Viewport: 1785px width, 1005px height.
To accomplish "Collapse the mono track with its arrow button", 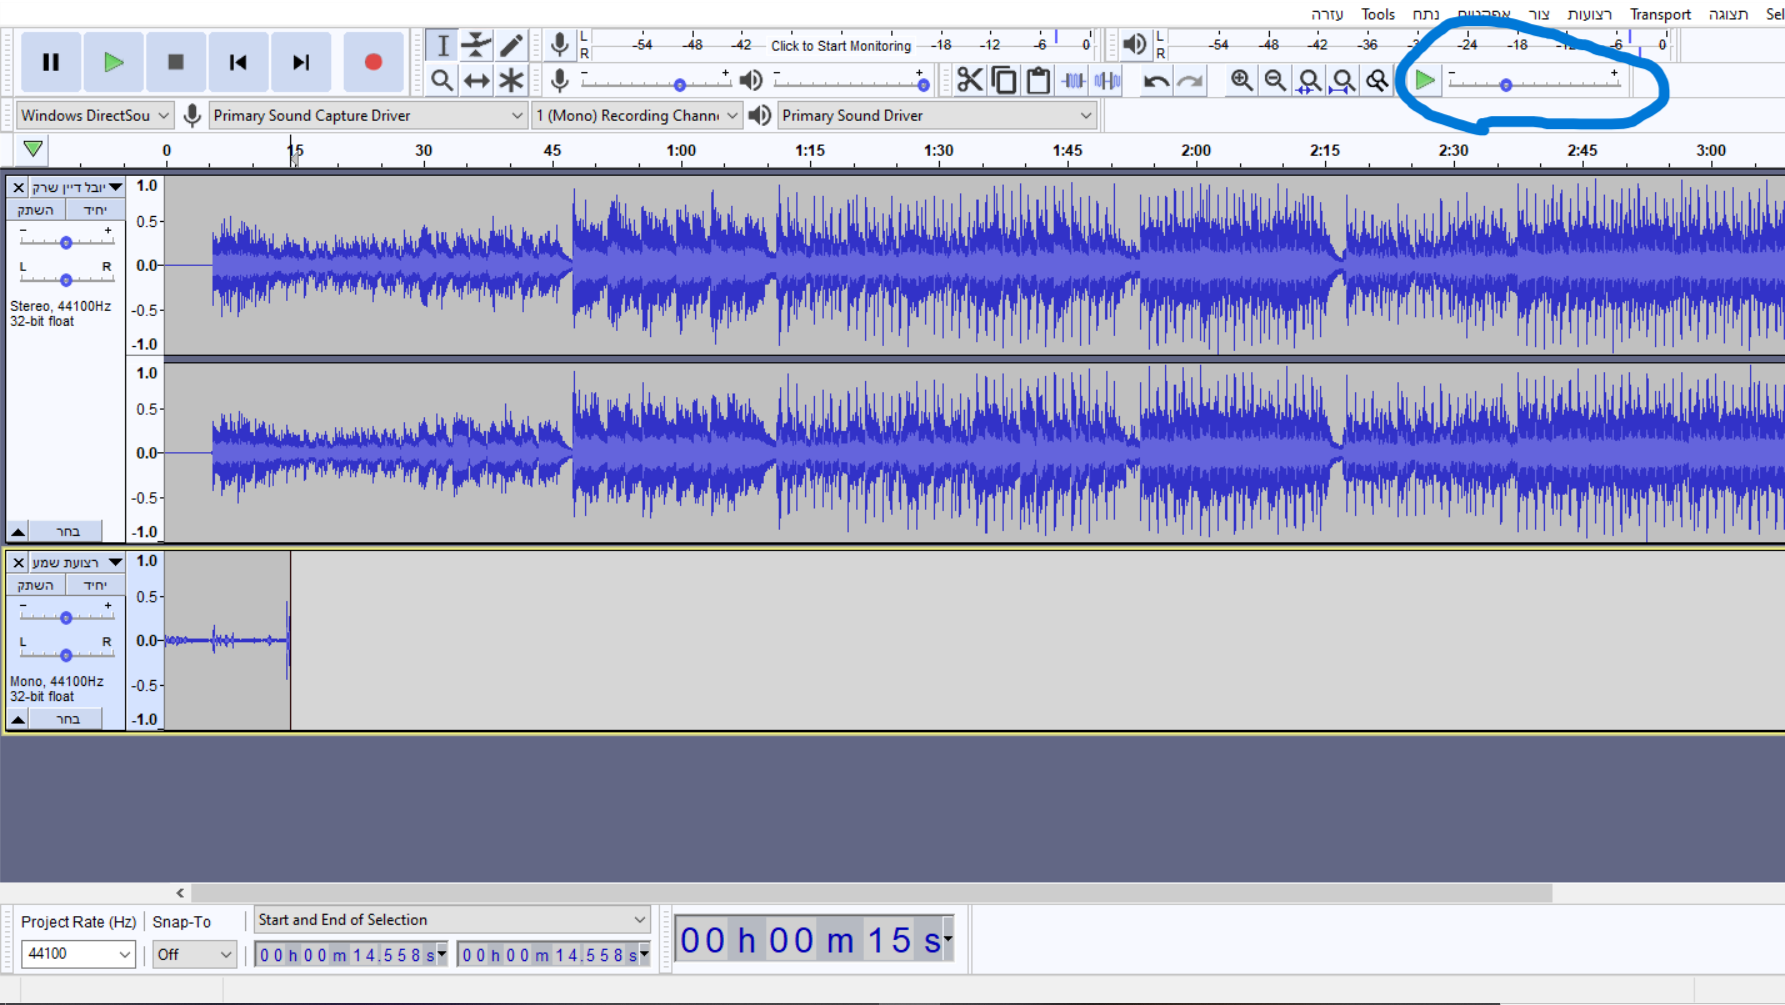I will [x=18, y=719].
